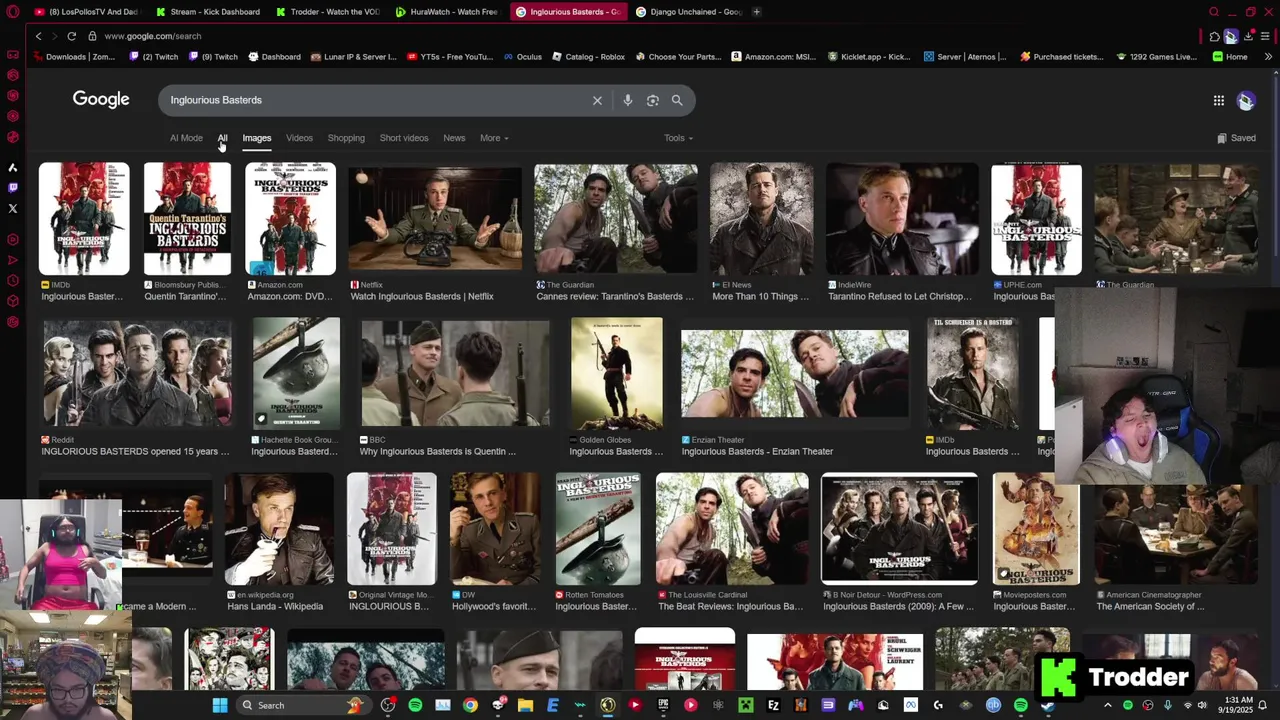The width and height of the screenshot is (1280, 720).
Task: Switch to the HuraWatch browser tab
Action: point(447,12)
